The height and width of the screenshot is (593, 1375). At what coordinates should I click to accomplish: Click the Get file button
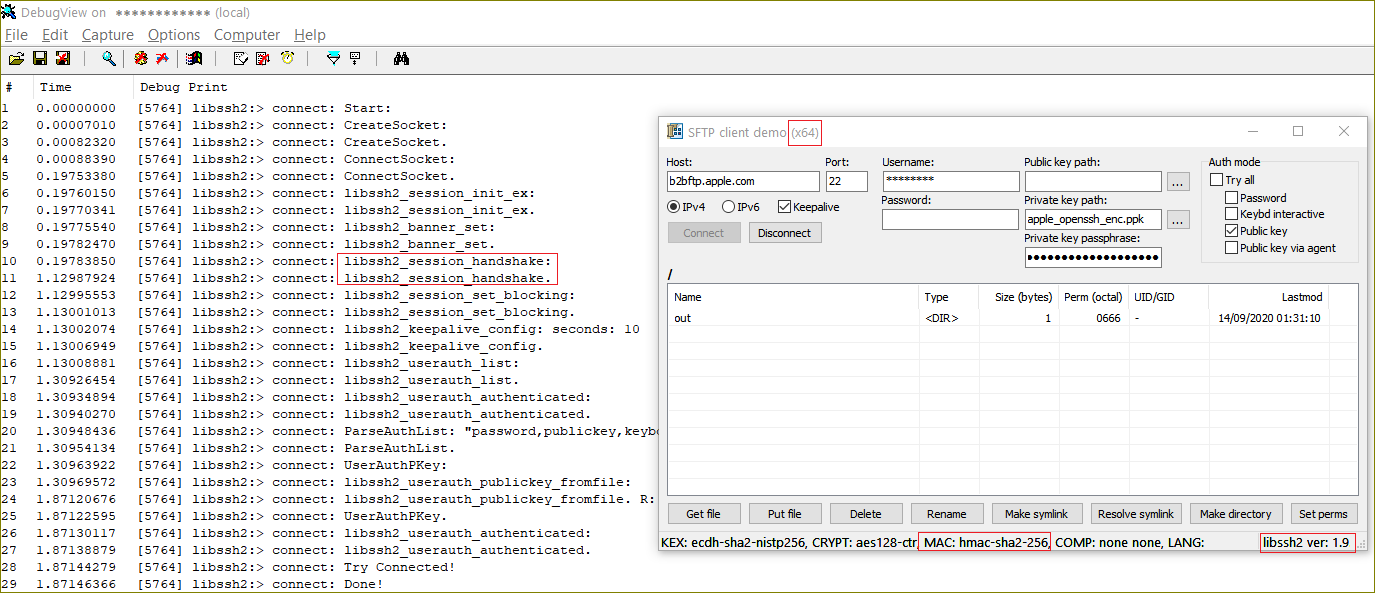703,514
